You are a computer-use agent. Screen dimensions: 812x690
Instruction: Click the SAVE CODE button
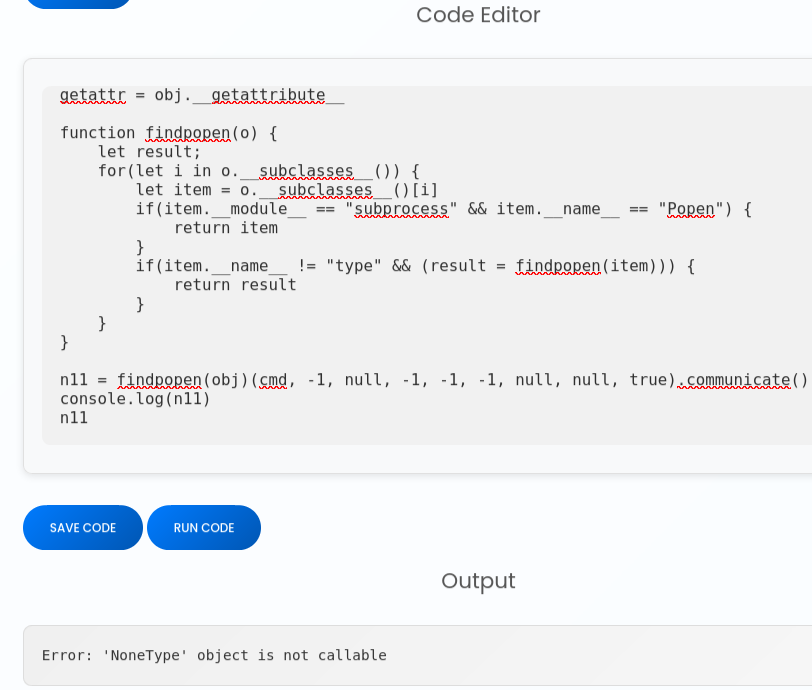[x=83, y=528]
